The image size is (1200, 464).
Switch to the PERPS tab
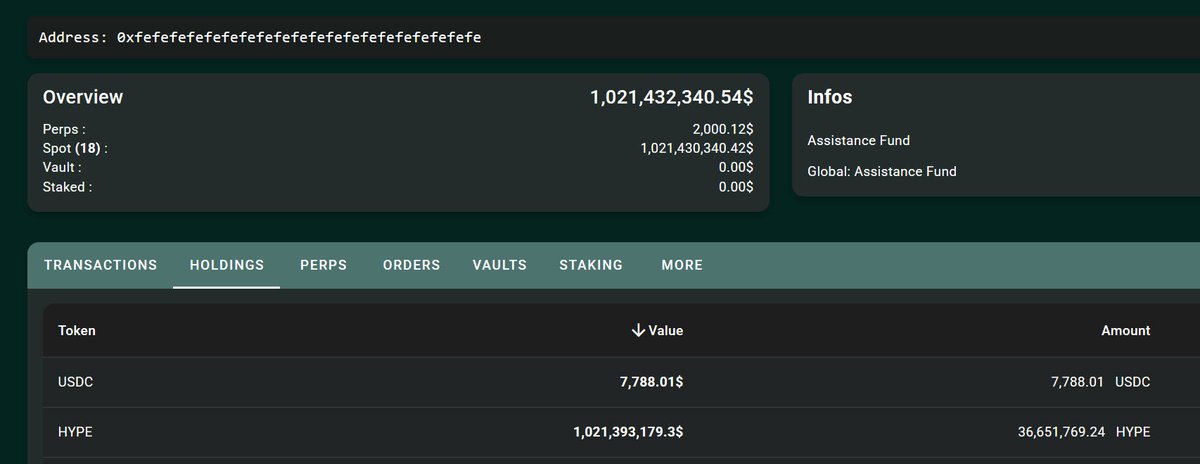[323, 265]
